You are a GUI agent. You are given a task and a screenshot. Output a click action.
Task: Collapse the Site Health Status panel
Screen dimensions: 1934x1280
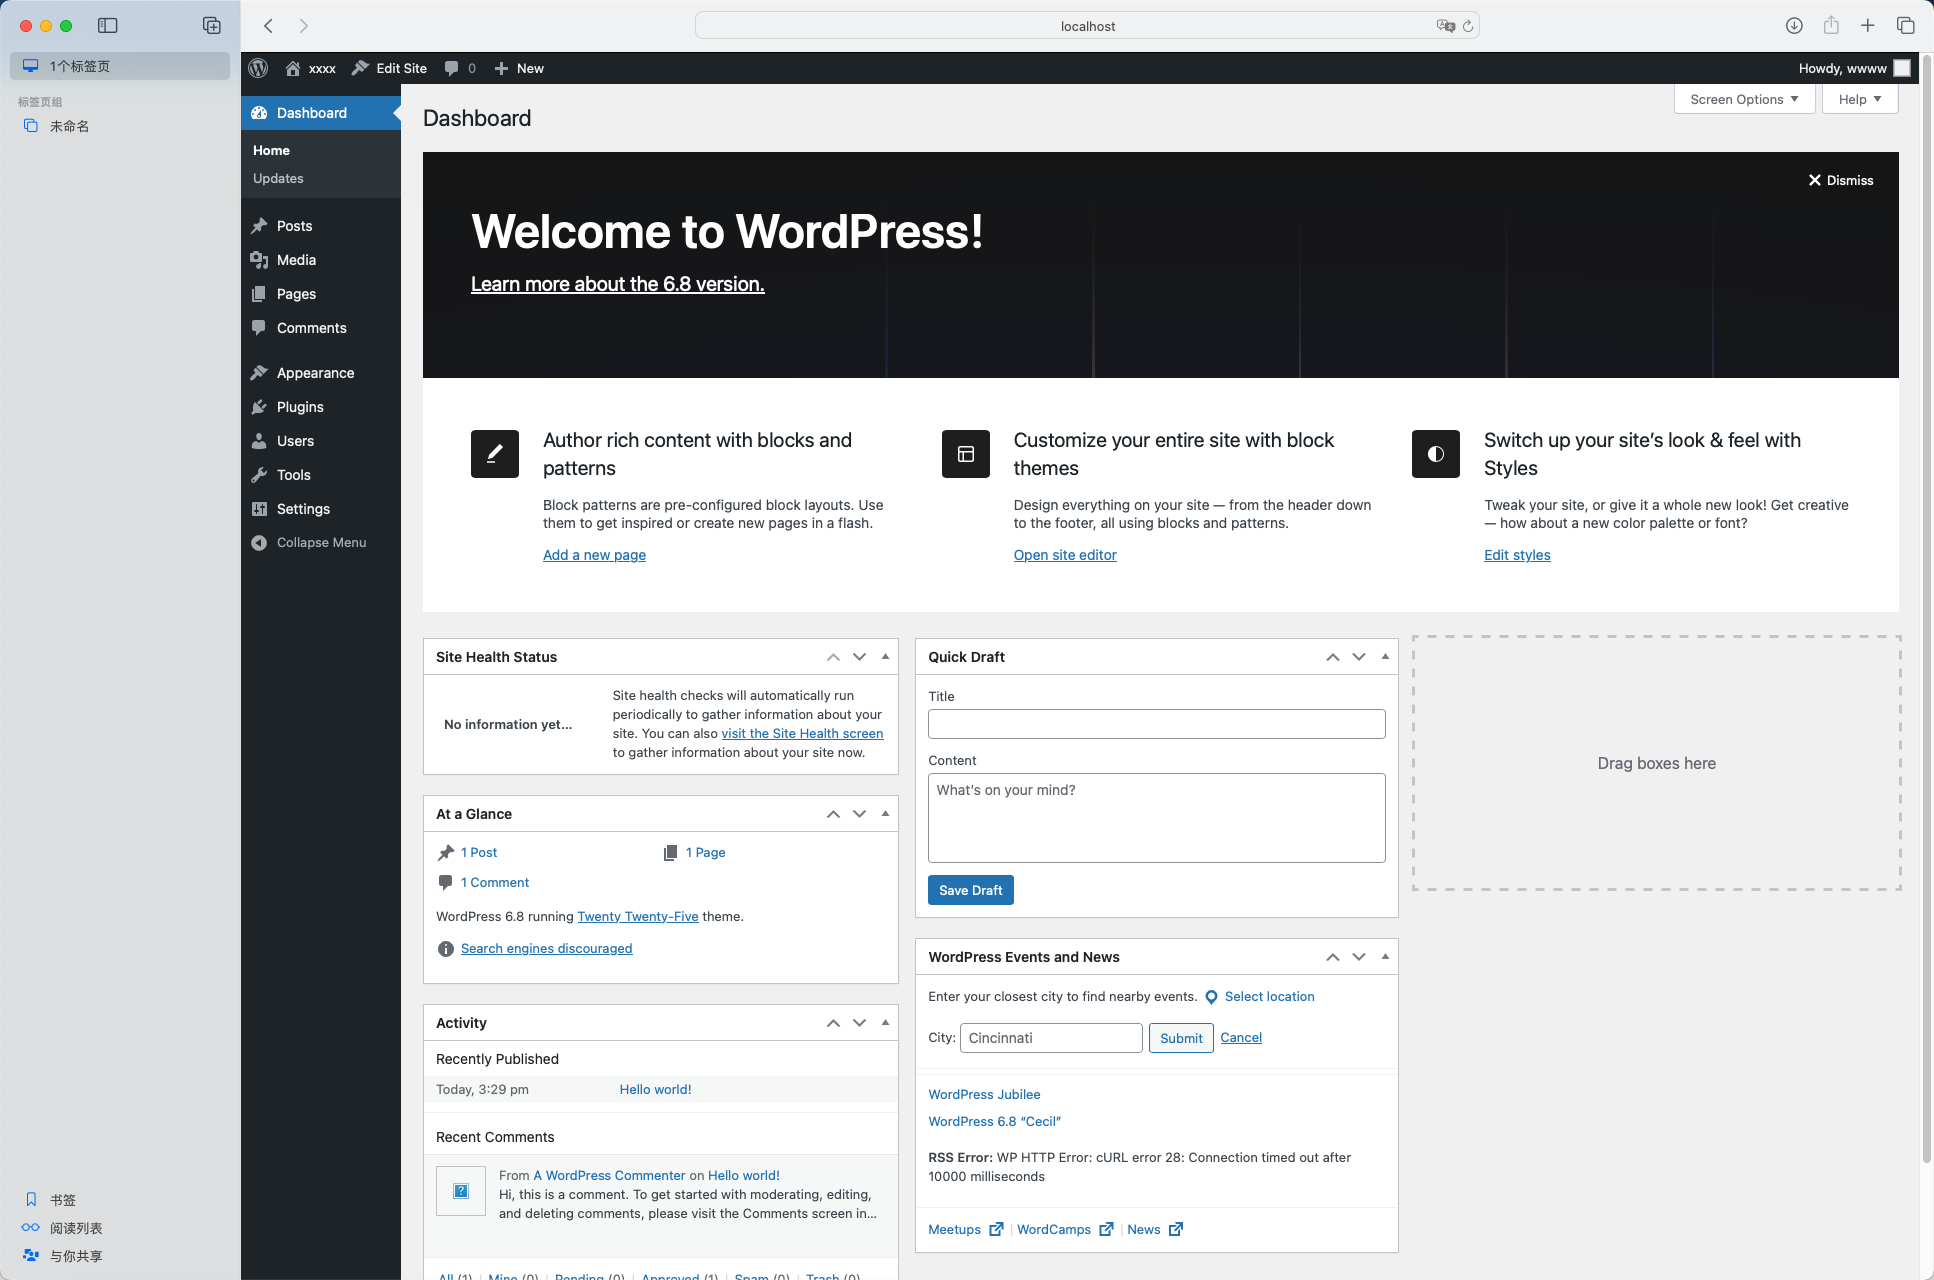point(884,656)
